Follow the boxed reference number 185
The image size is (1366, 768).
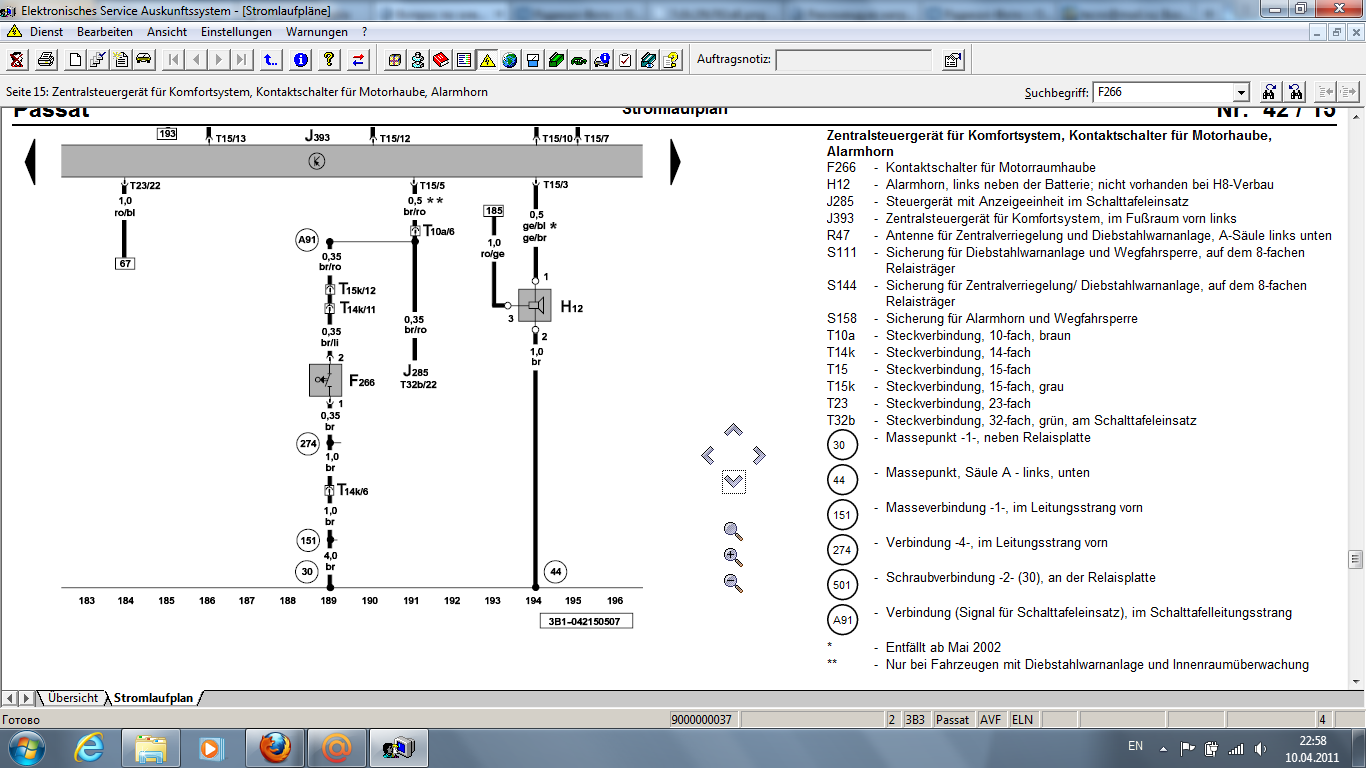point(493,211)
